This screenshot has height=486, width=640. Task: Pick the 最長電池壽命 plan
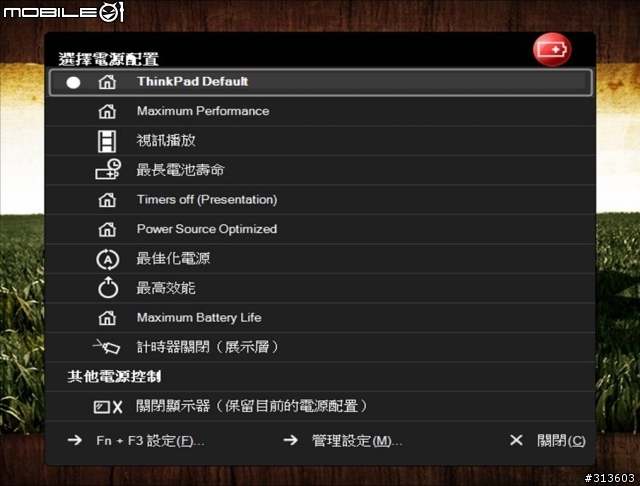[x=320, y=170]
